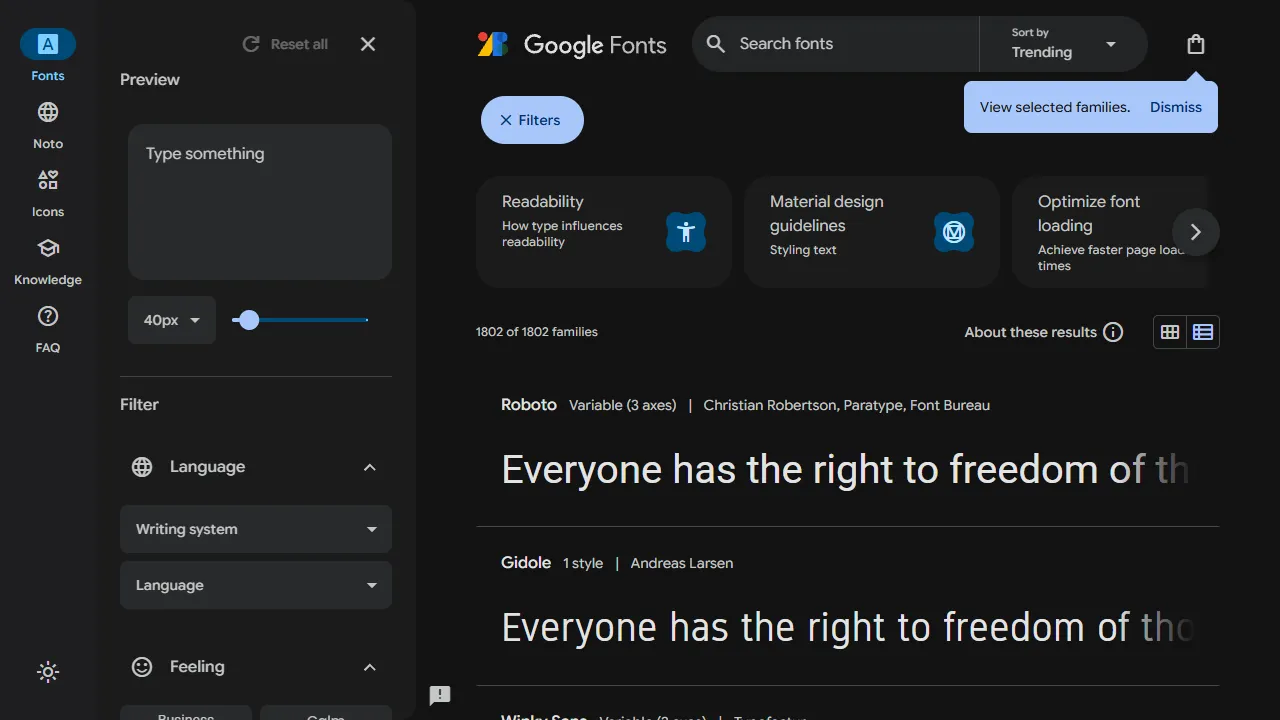Screen dimensions: 1280x720
Task: Open the Language dropdown field
Action: pyautogui.click(x=256, y=585)
